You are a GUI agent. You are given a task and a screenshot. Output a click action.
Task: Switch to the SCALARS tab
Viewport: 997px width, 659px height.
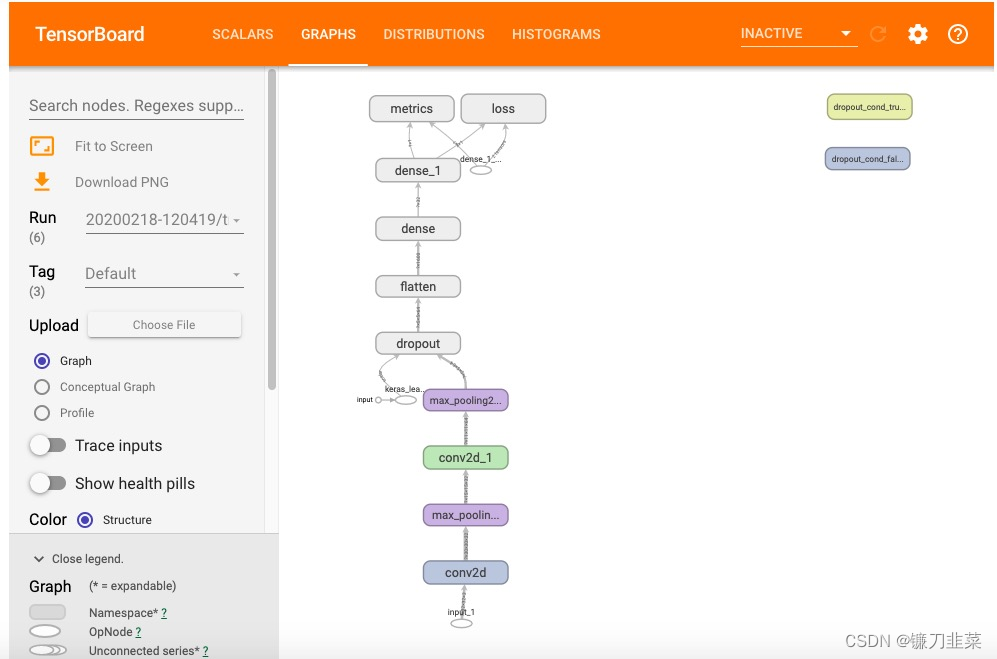[x=242, y=33]
